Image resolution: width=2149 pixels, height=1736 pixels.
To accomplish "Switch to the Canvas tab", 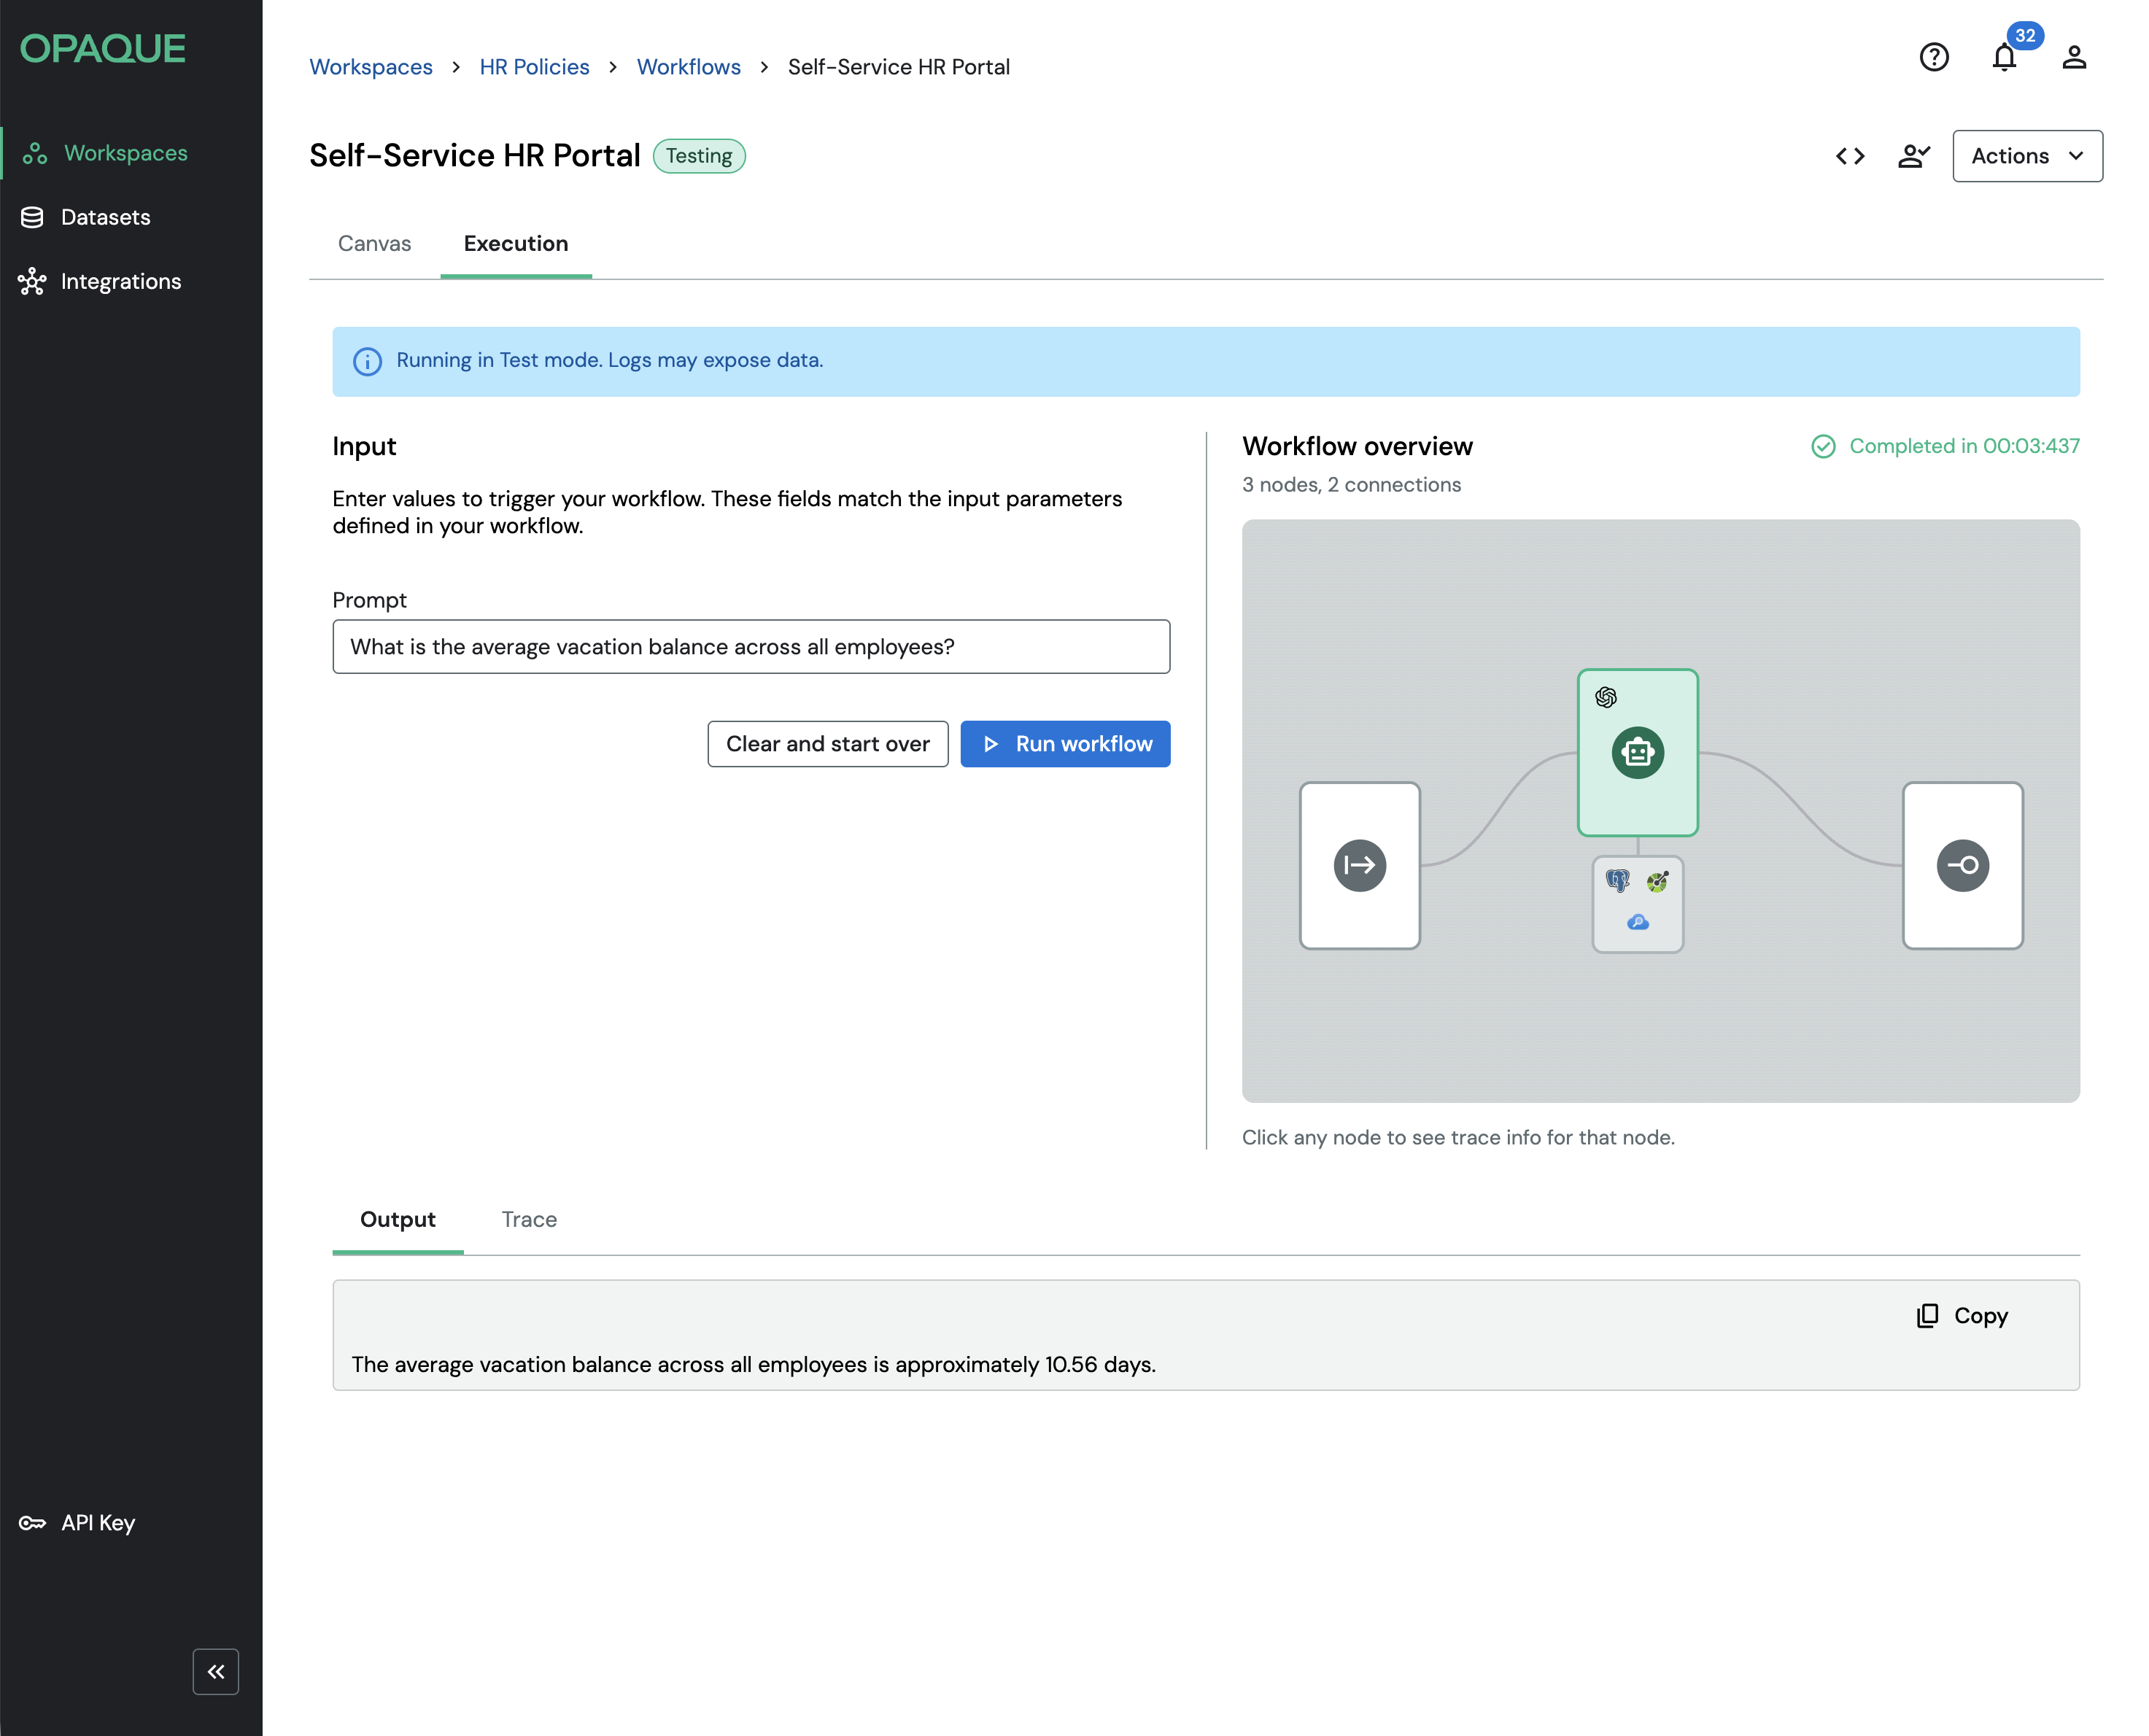I will 374,244.
